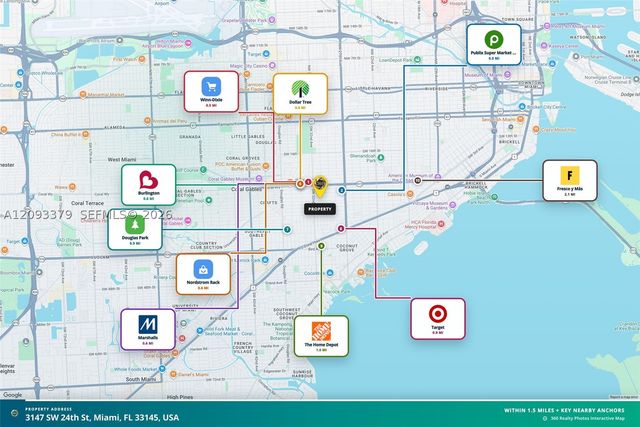Click the West Miami neighborhood label
Image resolution: width=640 pixels, height=427 pixels.
(122, 159)
